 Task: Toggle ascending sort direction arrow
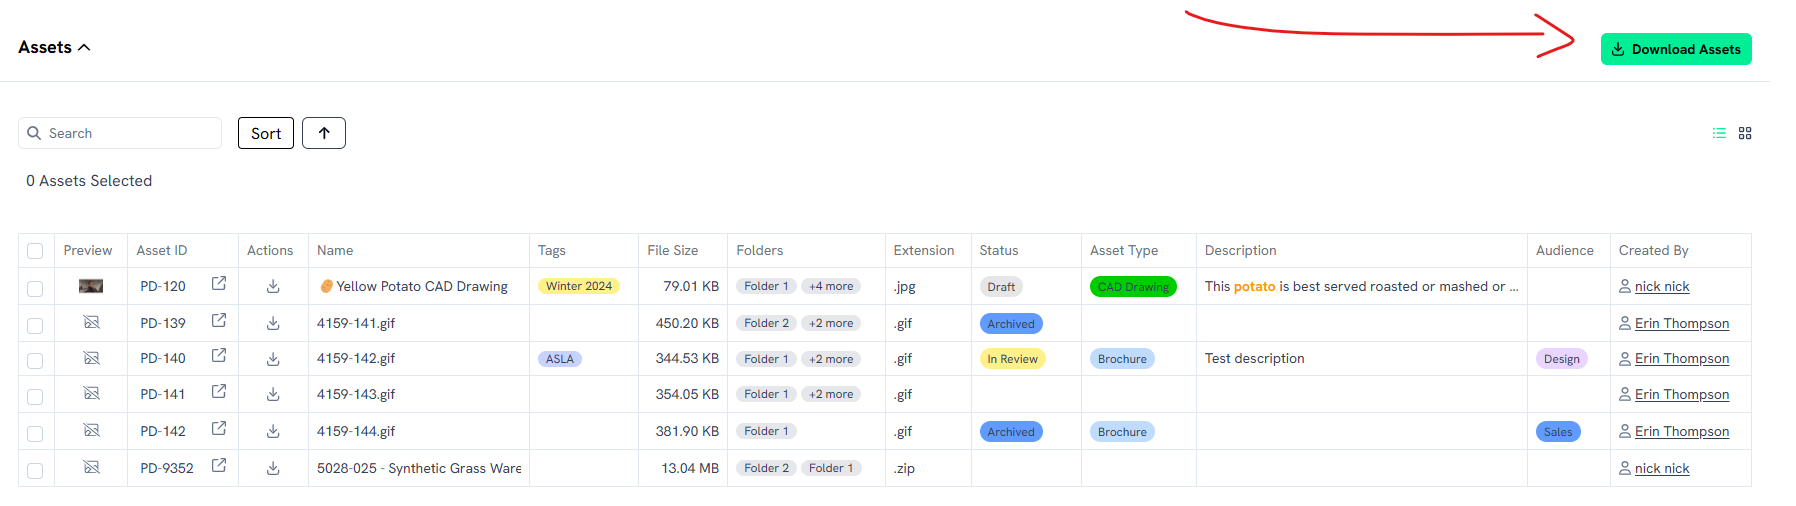pyautogui.click(x=324, y=133)
